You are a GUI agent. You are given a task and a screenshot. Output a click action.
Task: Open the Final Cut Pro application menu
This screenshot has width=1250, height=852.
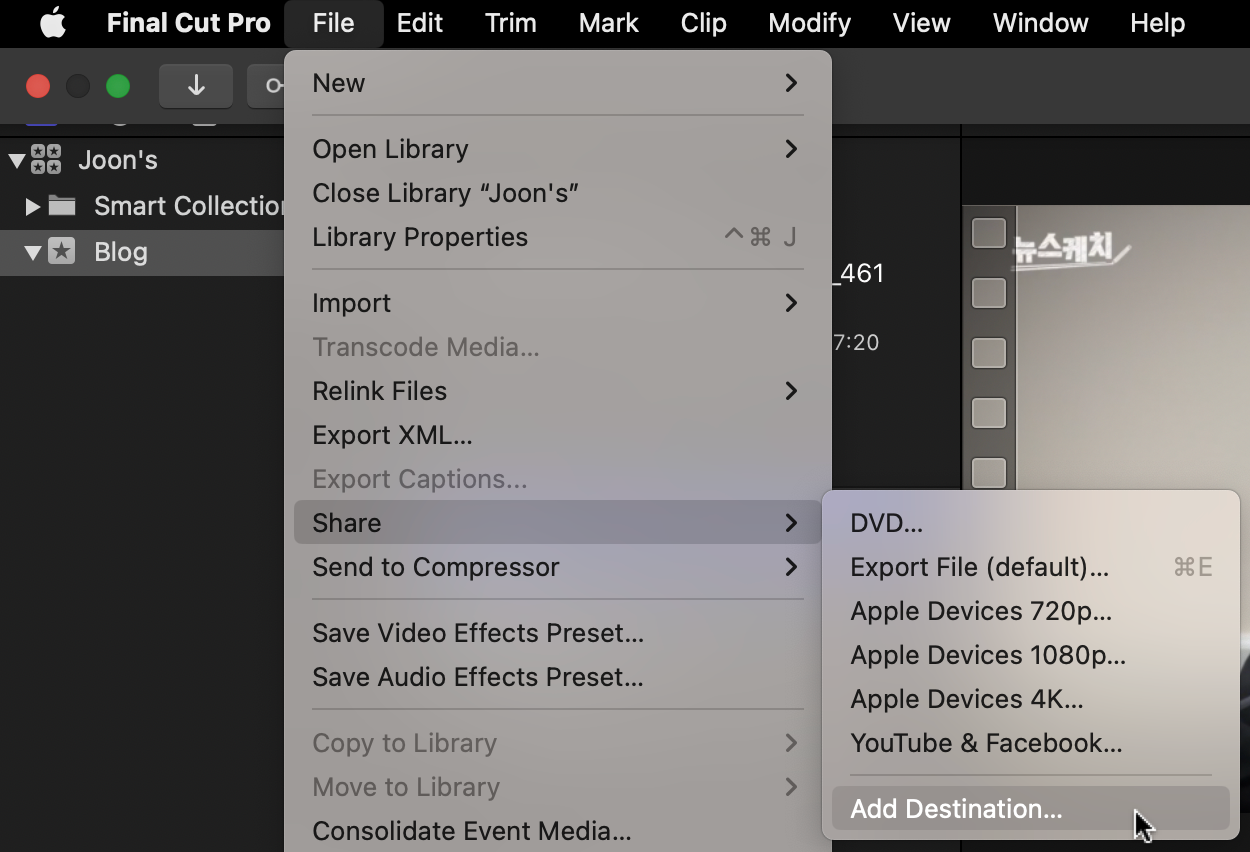[x=189, y=23]
